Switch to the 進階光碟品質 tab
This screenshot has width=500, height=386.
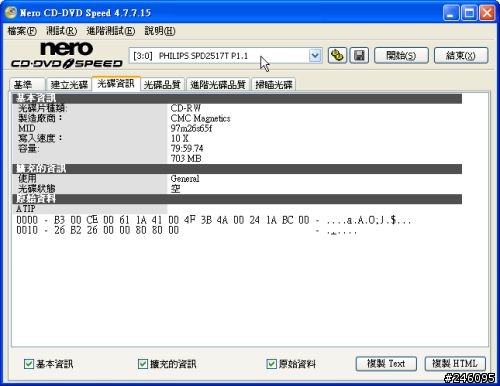[218, 84]
